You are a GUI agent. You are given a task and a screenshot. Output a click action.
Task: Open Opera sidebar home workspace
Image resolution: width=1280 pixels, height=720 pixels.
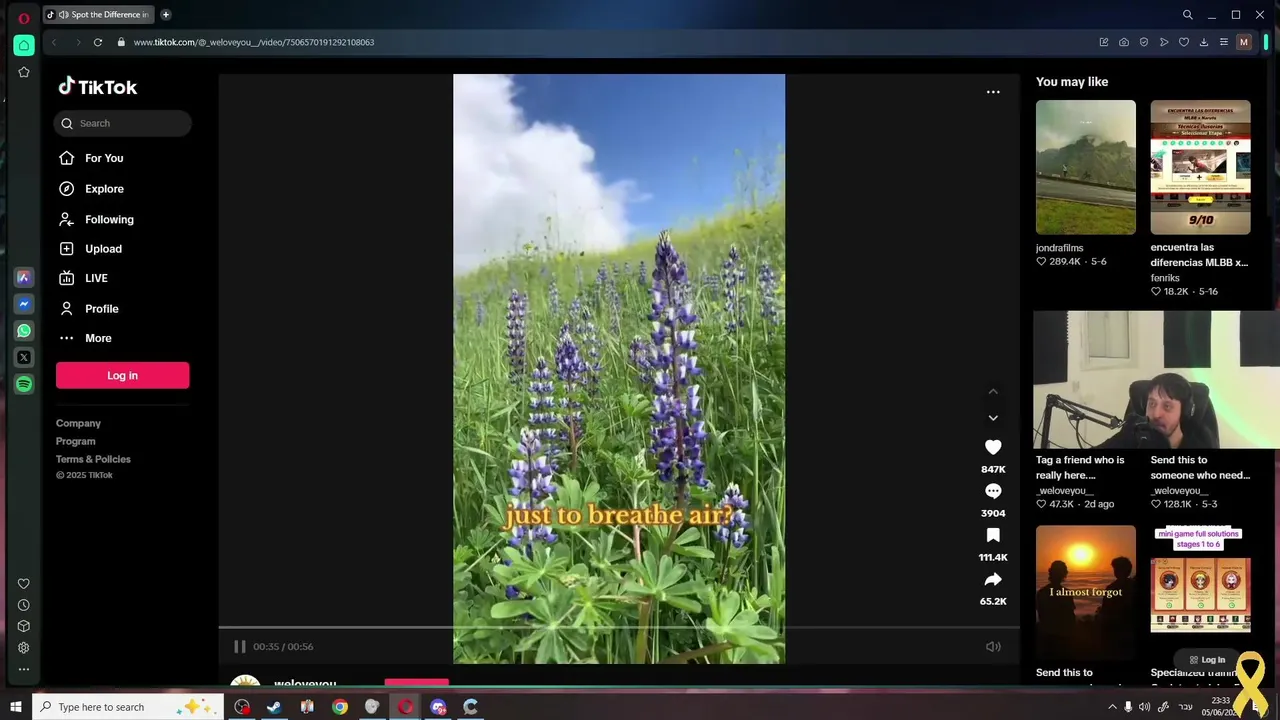[x=24, y=45]
